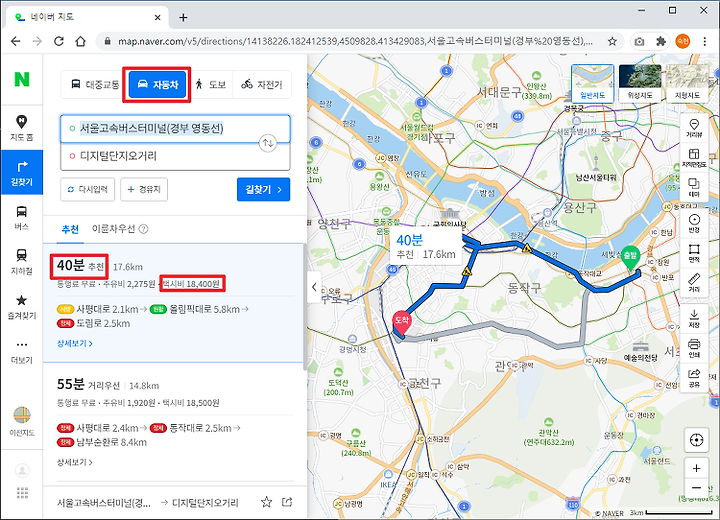Click the destination field 디지털단지오거리
Image resolution: width=720 pixels, height=520 pixels.
coord(175,156)
